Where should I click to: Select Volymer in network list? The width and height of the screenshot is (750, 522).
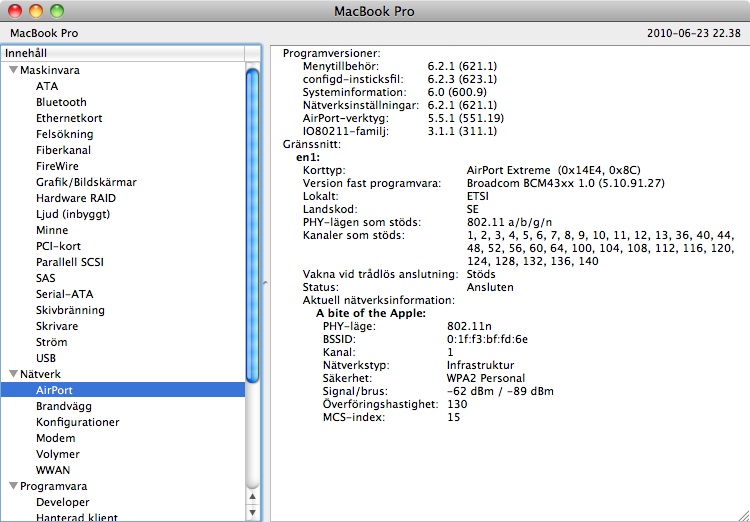click(x=57, y=454)
